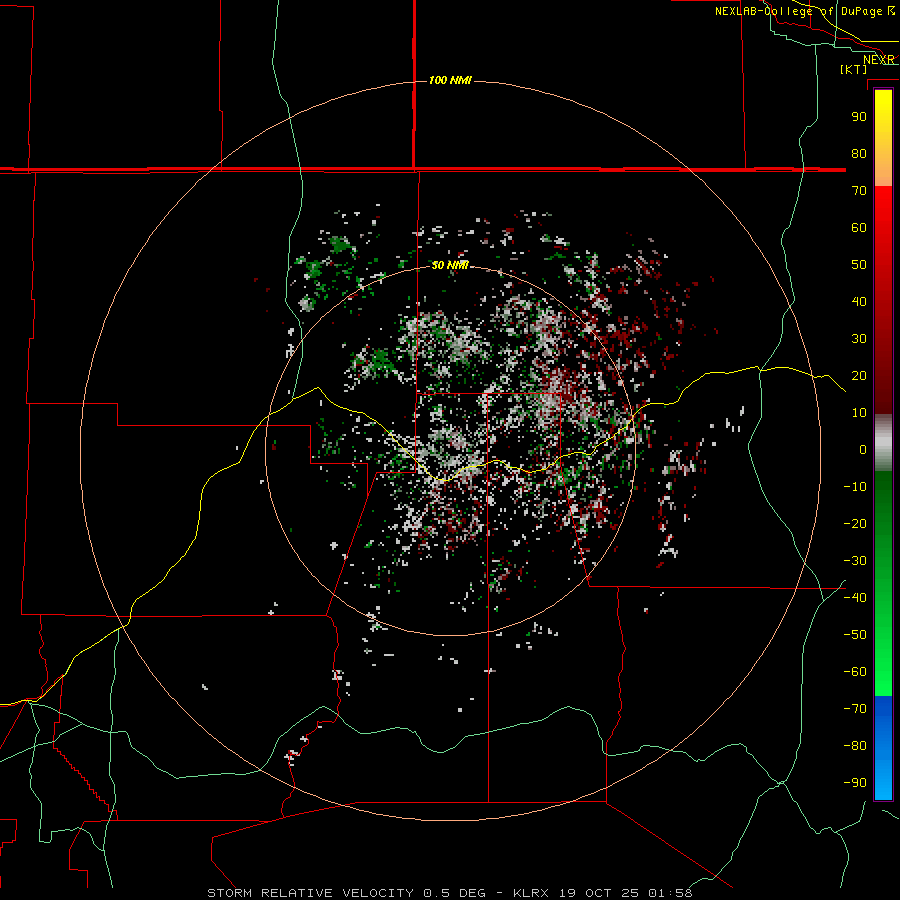
Task: Click the yellow-orange top segment of color bar
Action: [x=883, y=138]
